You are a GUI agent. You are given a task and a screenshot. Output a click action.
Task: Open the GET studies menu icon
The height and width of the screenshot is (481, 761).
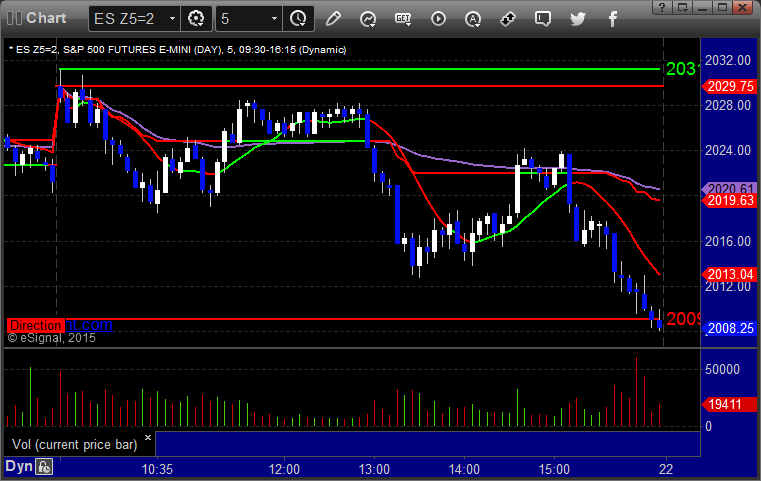point(403,19)
